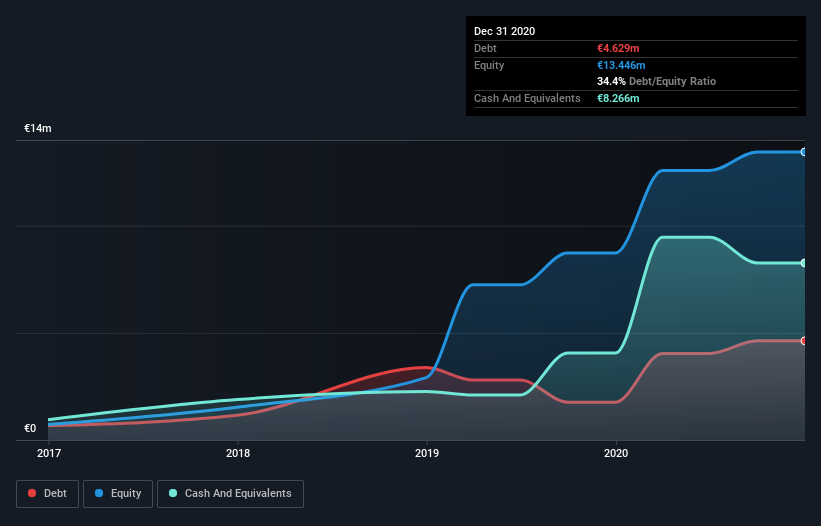
Task: Click the 2020 x-axis label
Action: (x=616, y=453)
